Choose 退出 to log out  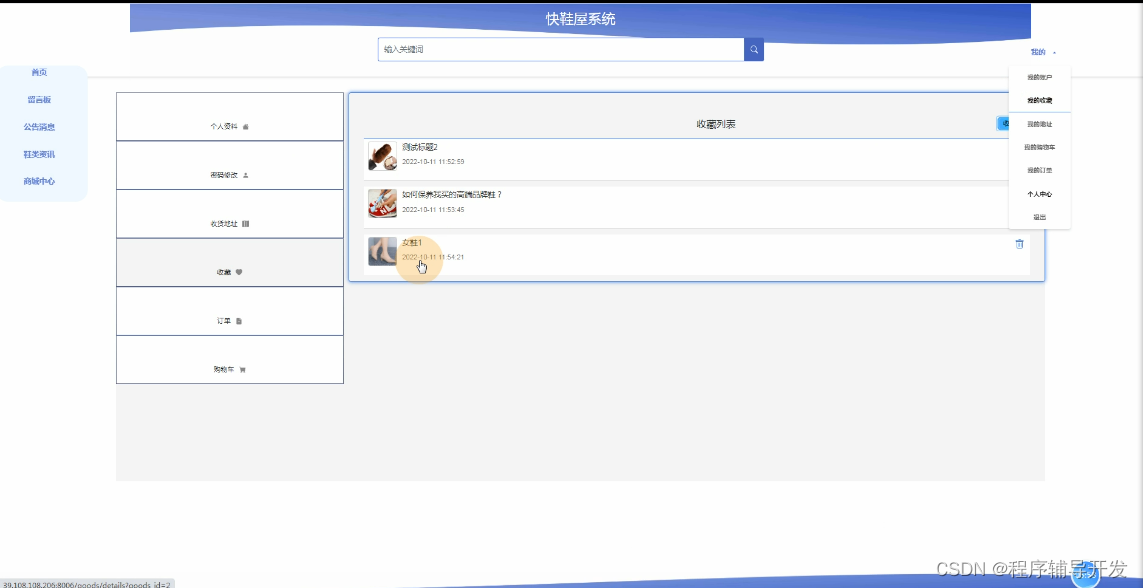pyautogui.click(x=1039, y=217)
